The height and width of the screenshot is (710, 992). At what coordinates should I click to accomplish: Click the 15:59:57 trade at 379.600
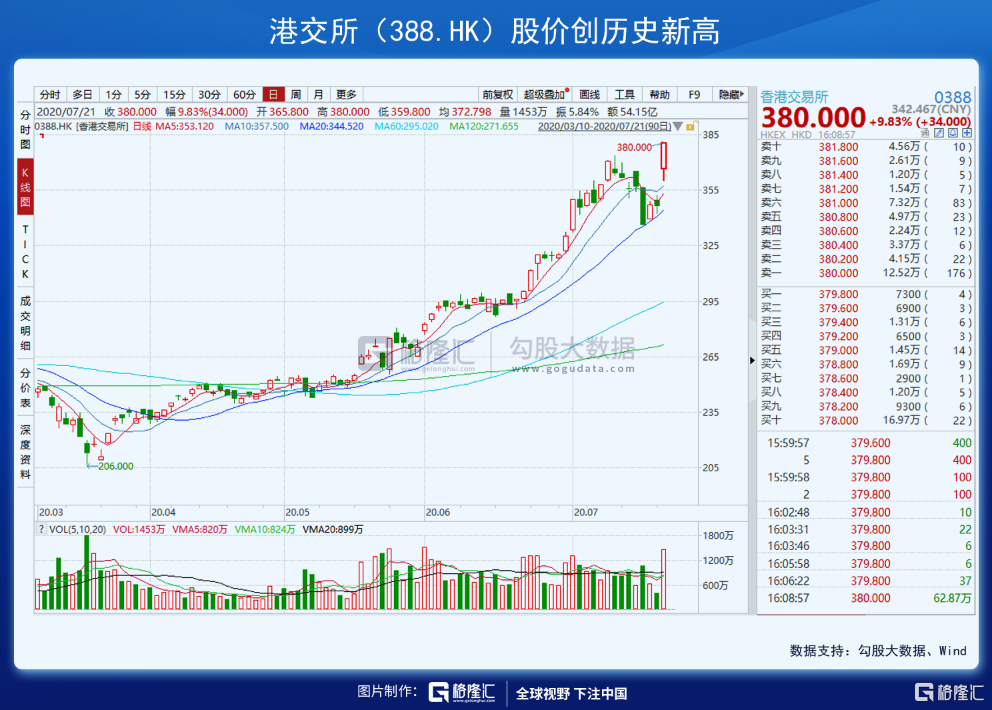865,444
